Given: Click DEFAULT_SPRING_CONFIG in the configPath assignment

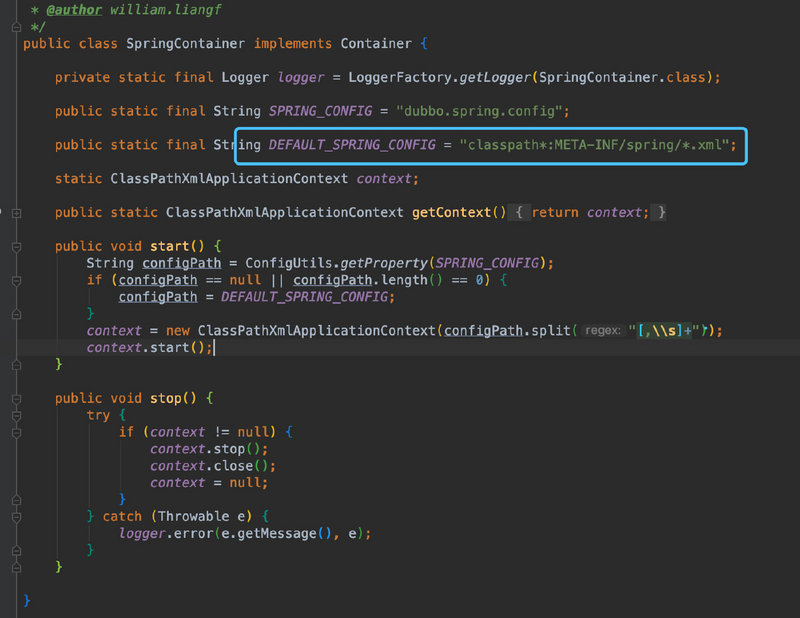Looking at the screenshot, I should [x=304, y=296].
